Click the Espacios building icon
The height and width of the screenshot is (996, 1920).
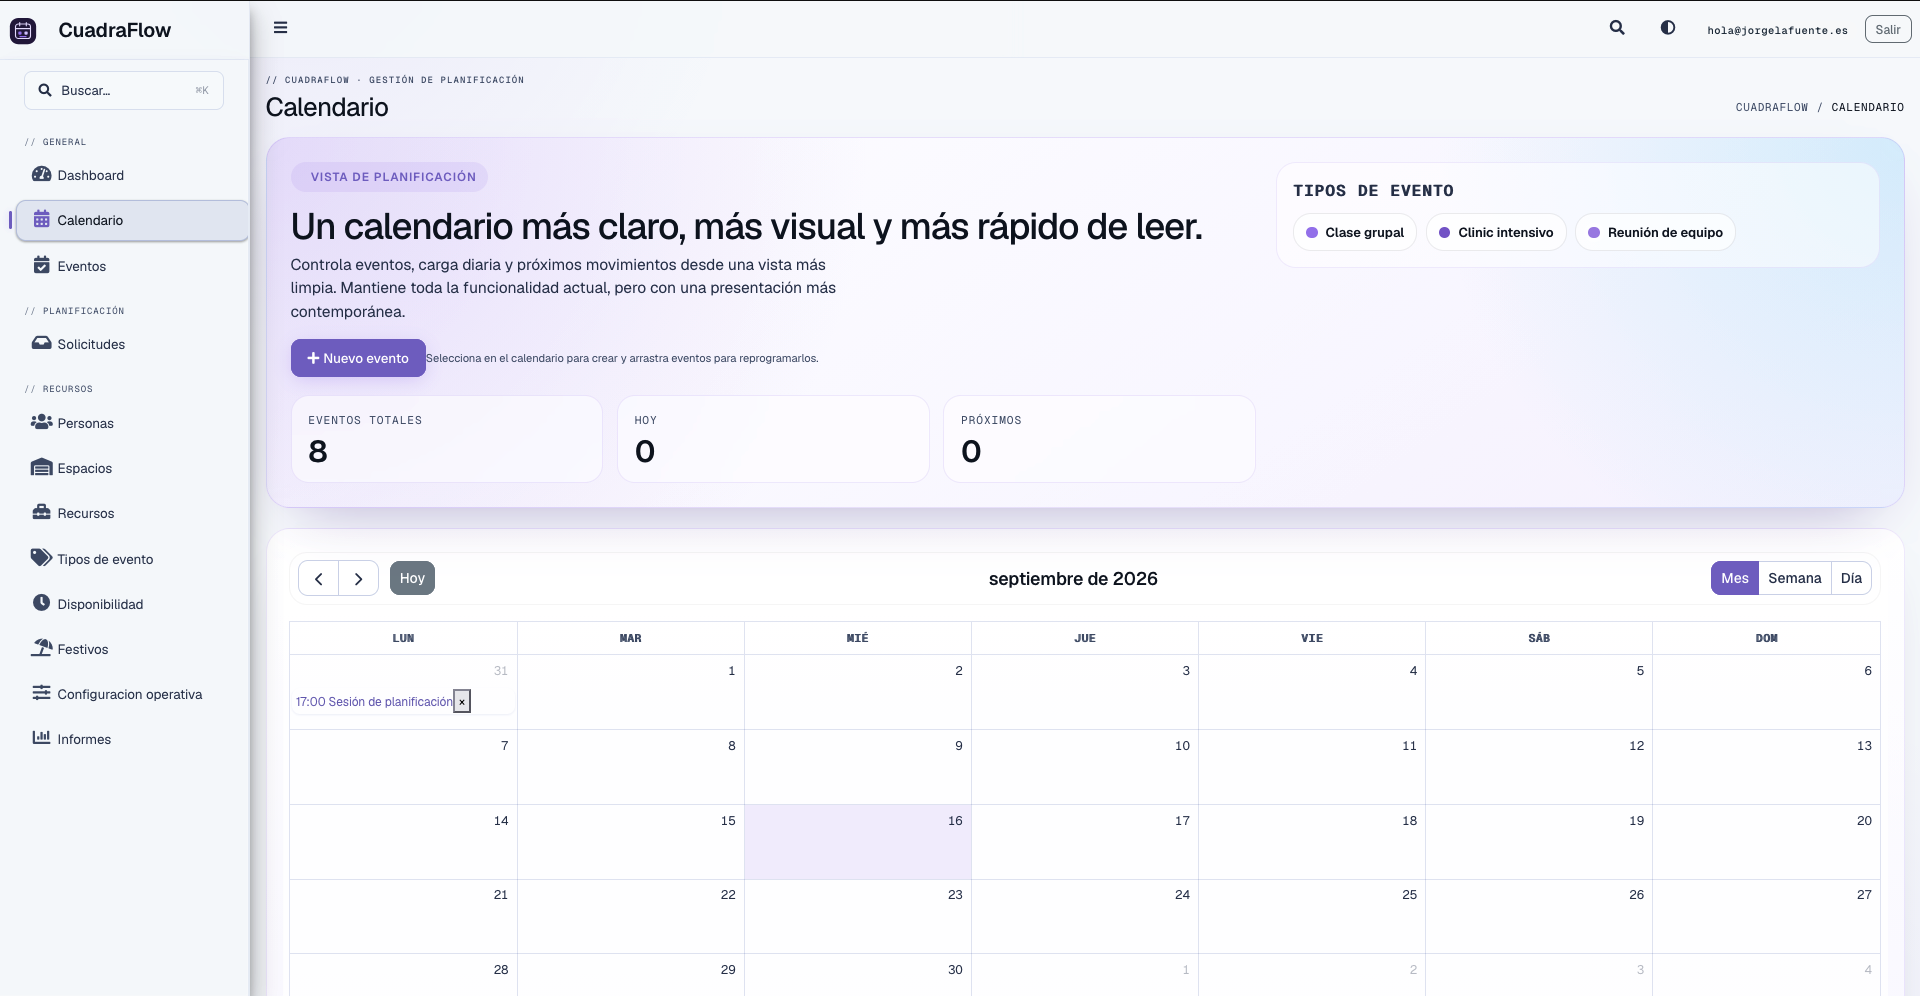tap(41, 467)
